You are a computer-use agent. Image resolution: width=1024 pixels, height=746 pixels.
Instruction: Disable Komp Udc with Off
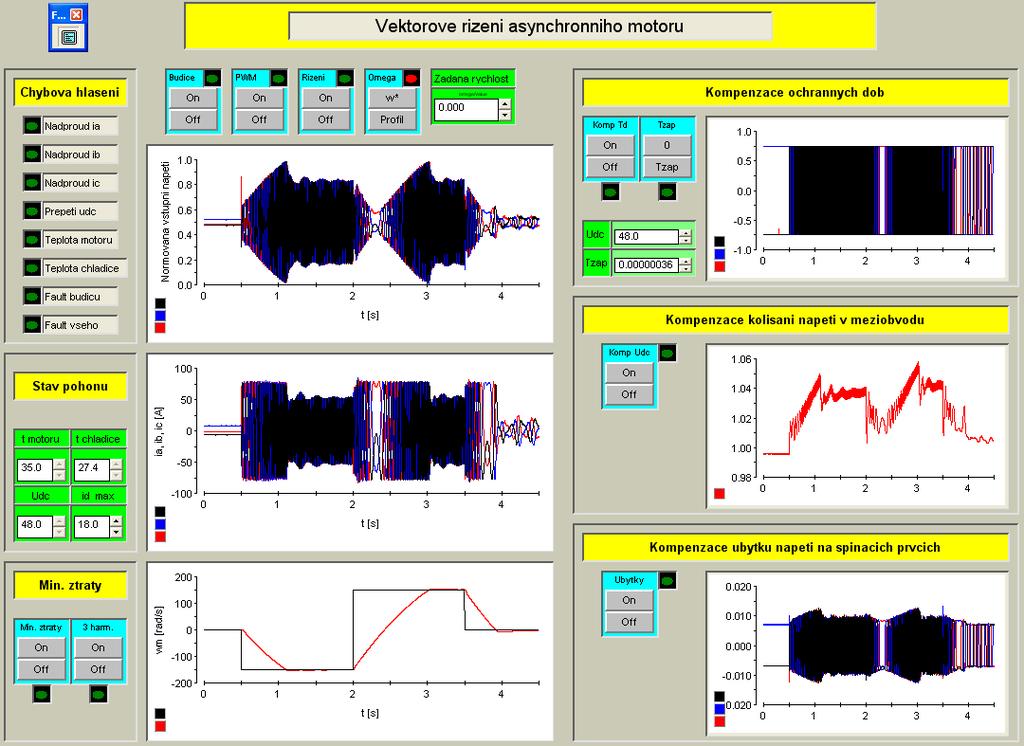click(629, 395)
